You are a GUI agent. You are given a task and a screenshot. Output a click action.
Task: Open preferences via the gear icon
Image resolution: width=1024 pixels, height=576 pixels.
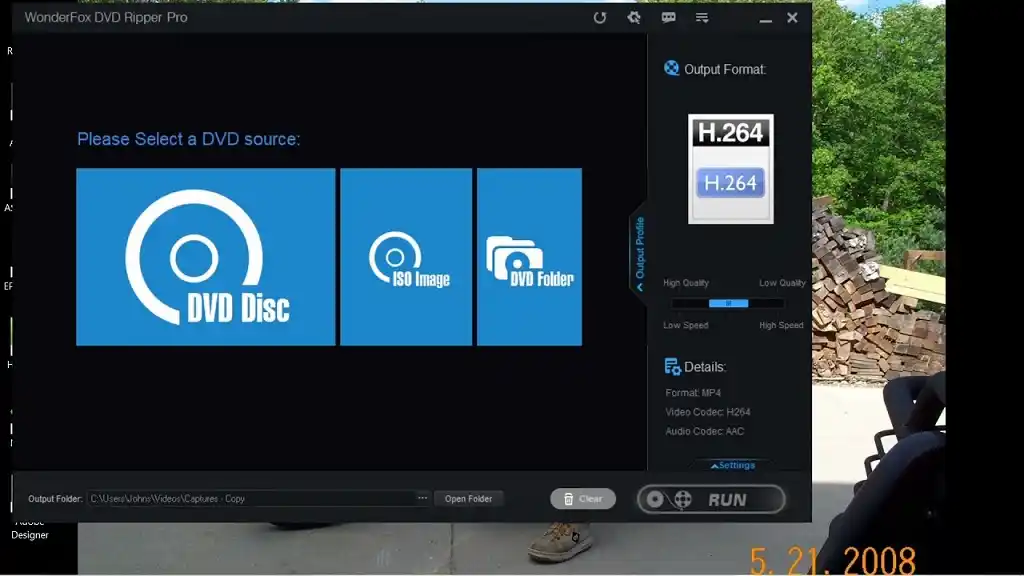pyautogui.click(x=631, y=17)
